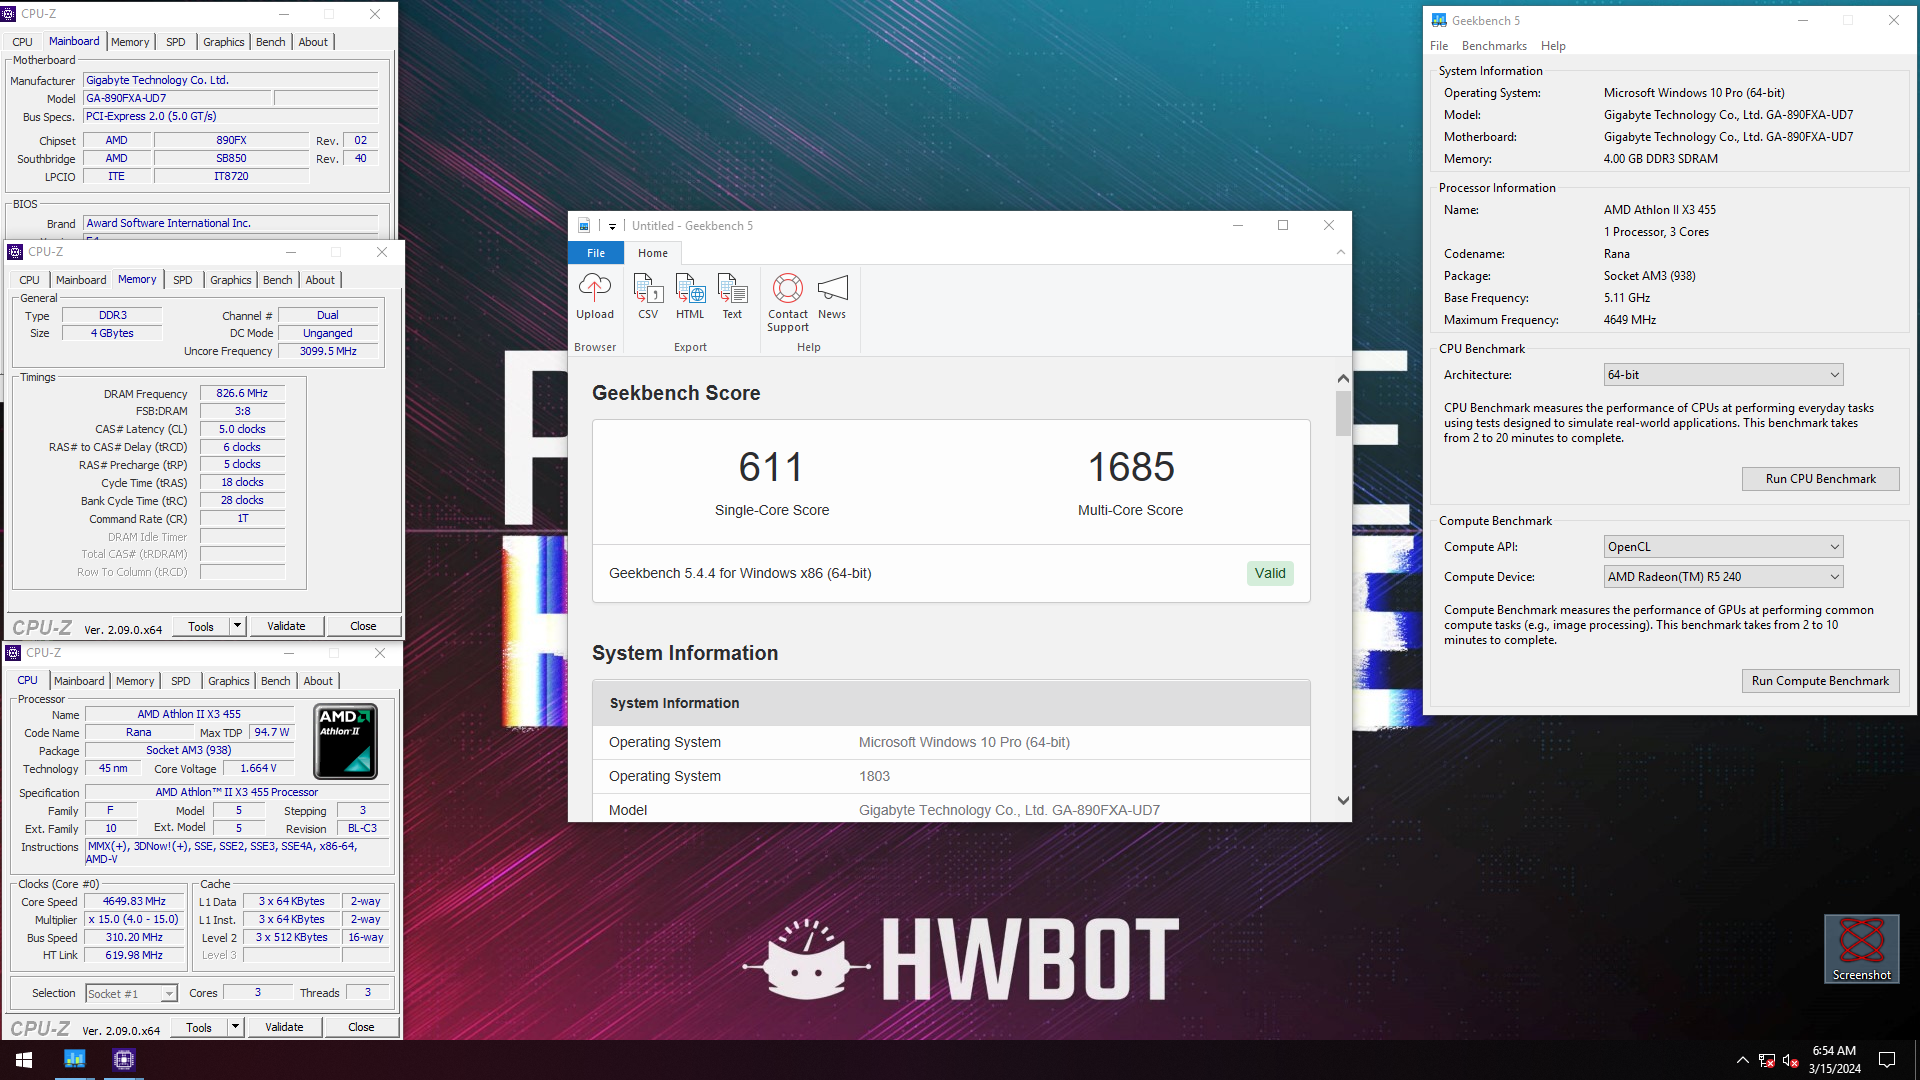This screenshot has height=1080, width=1920.
Task: Open Windows Start menu
Action: tap(24, 1060)
